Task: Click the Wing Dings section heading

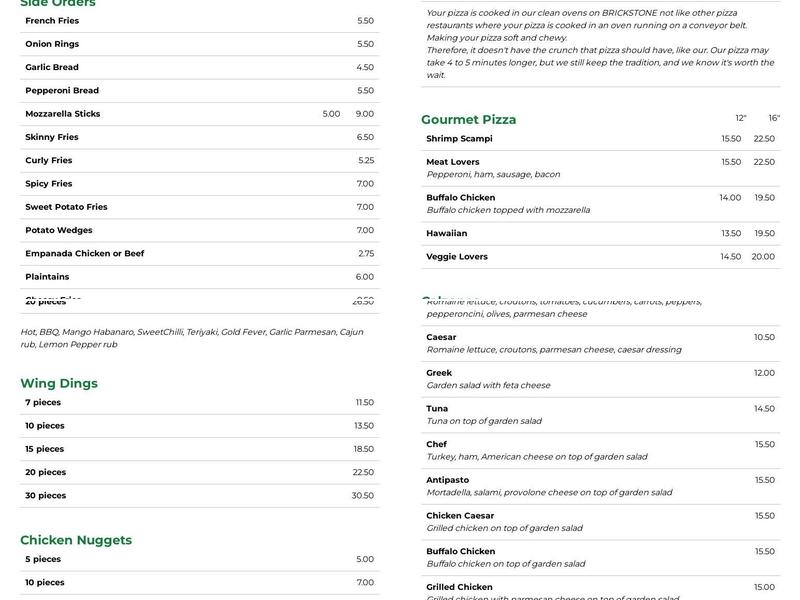Action: point(59,383)
